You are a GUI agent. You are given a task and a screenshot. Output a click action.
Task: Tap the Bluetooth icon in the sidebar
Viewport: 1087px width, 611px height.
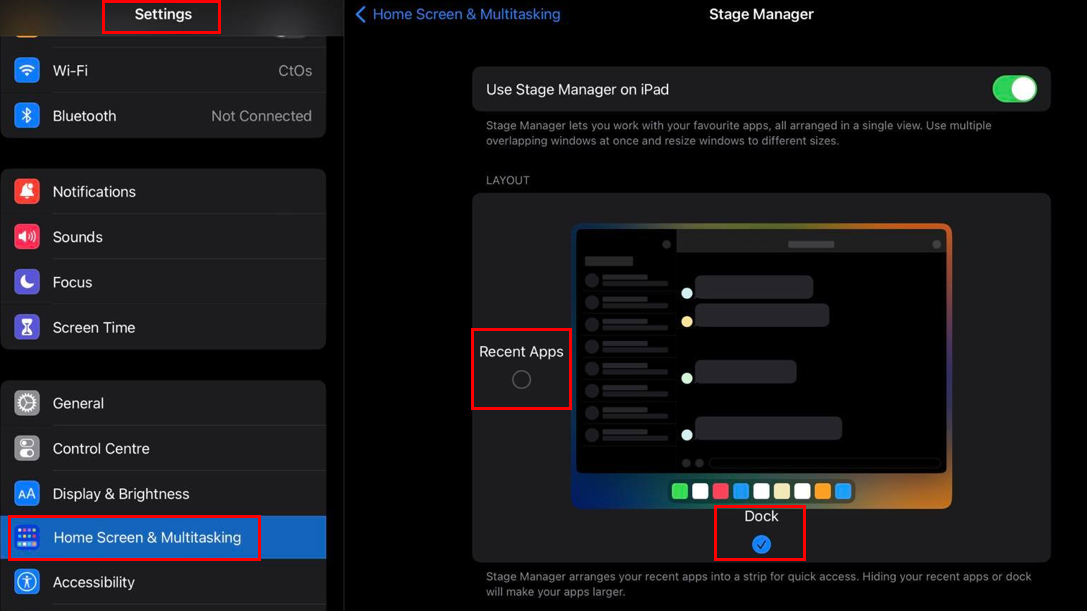[x=27, y=116]
